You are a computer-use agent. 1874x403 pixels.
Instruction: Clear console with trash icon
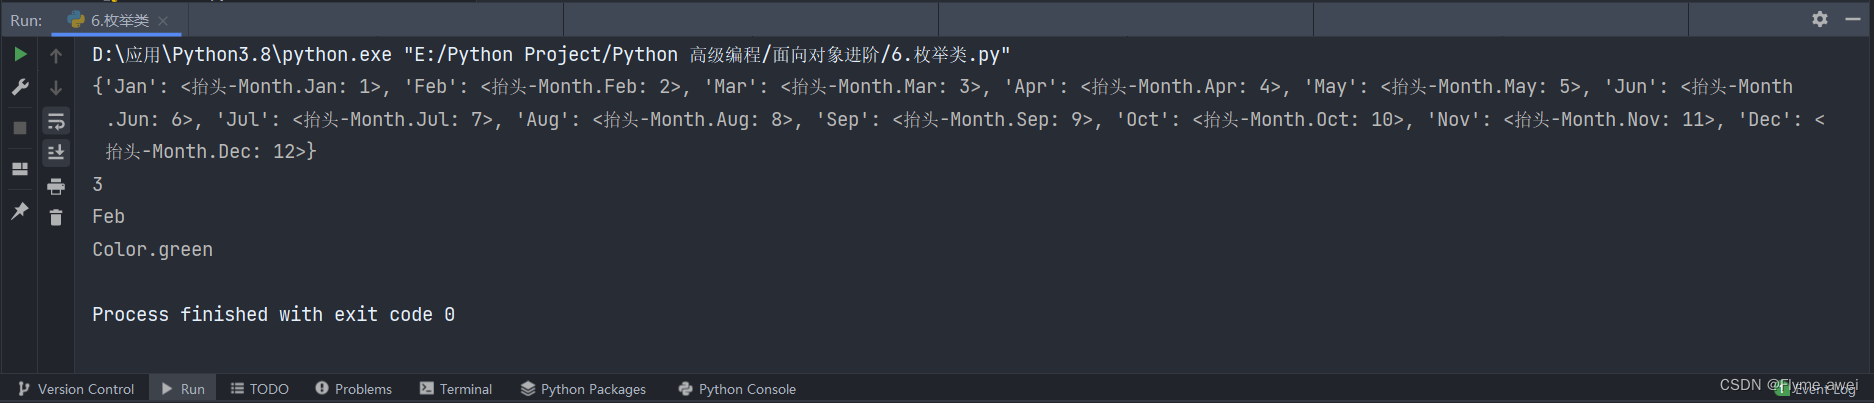pos(56,217)
